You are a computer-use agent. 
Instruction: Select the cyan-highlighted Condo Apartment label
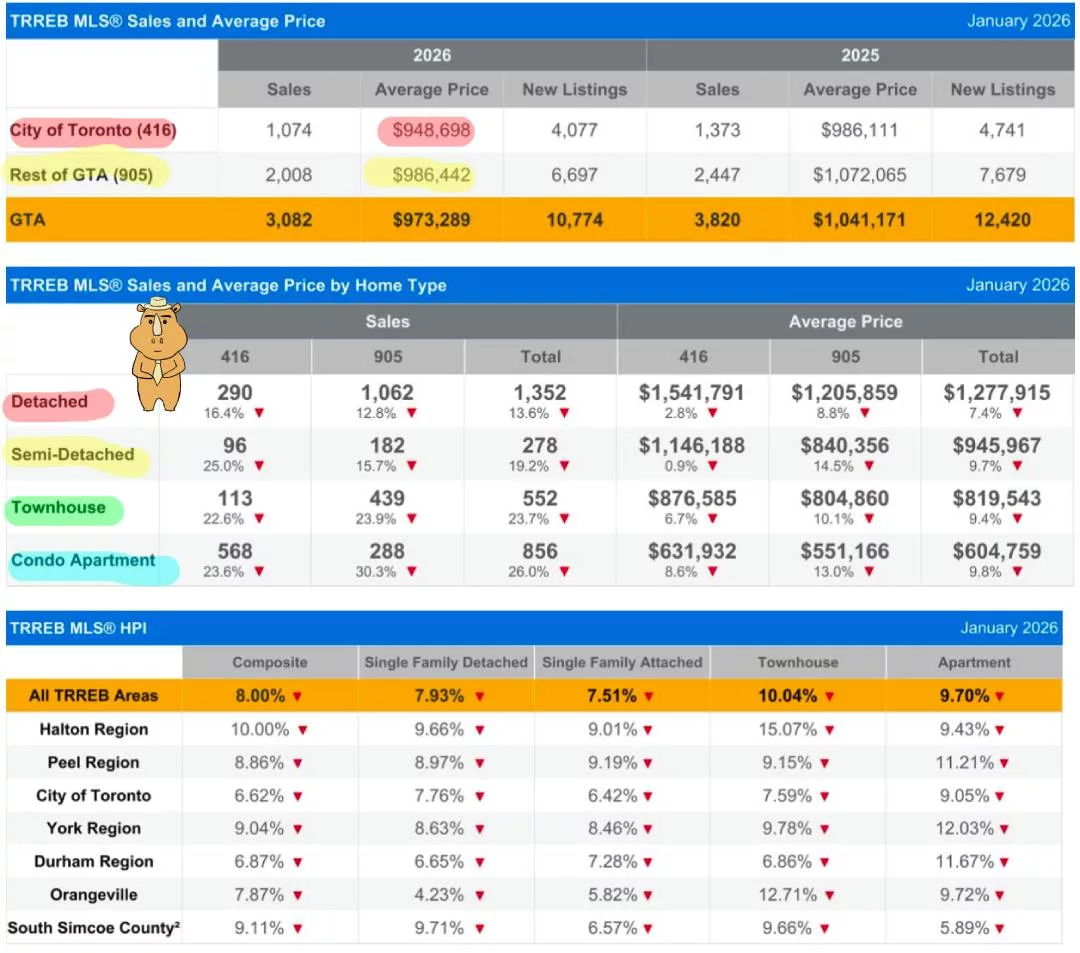coord(84,561)
